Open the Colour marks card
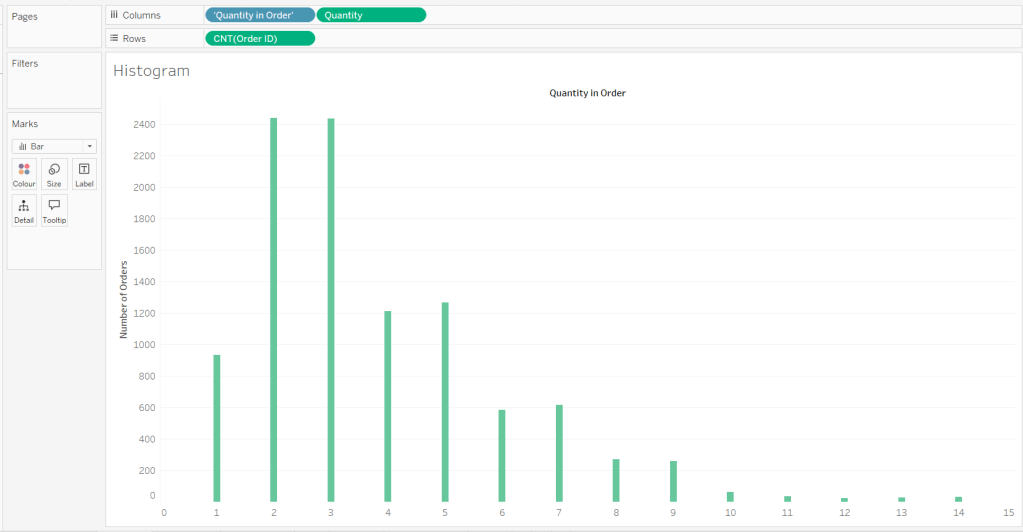Screen dimensions: 1023x532 (x=24, y=174)
